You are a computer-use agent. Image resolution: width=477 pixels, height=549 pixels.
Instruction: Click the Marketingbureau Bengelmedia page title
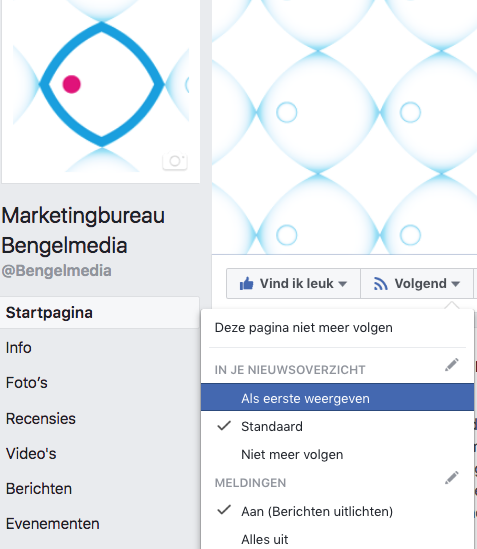[83, 230]
